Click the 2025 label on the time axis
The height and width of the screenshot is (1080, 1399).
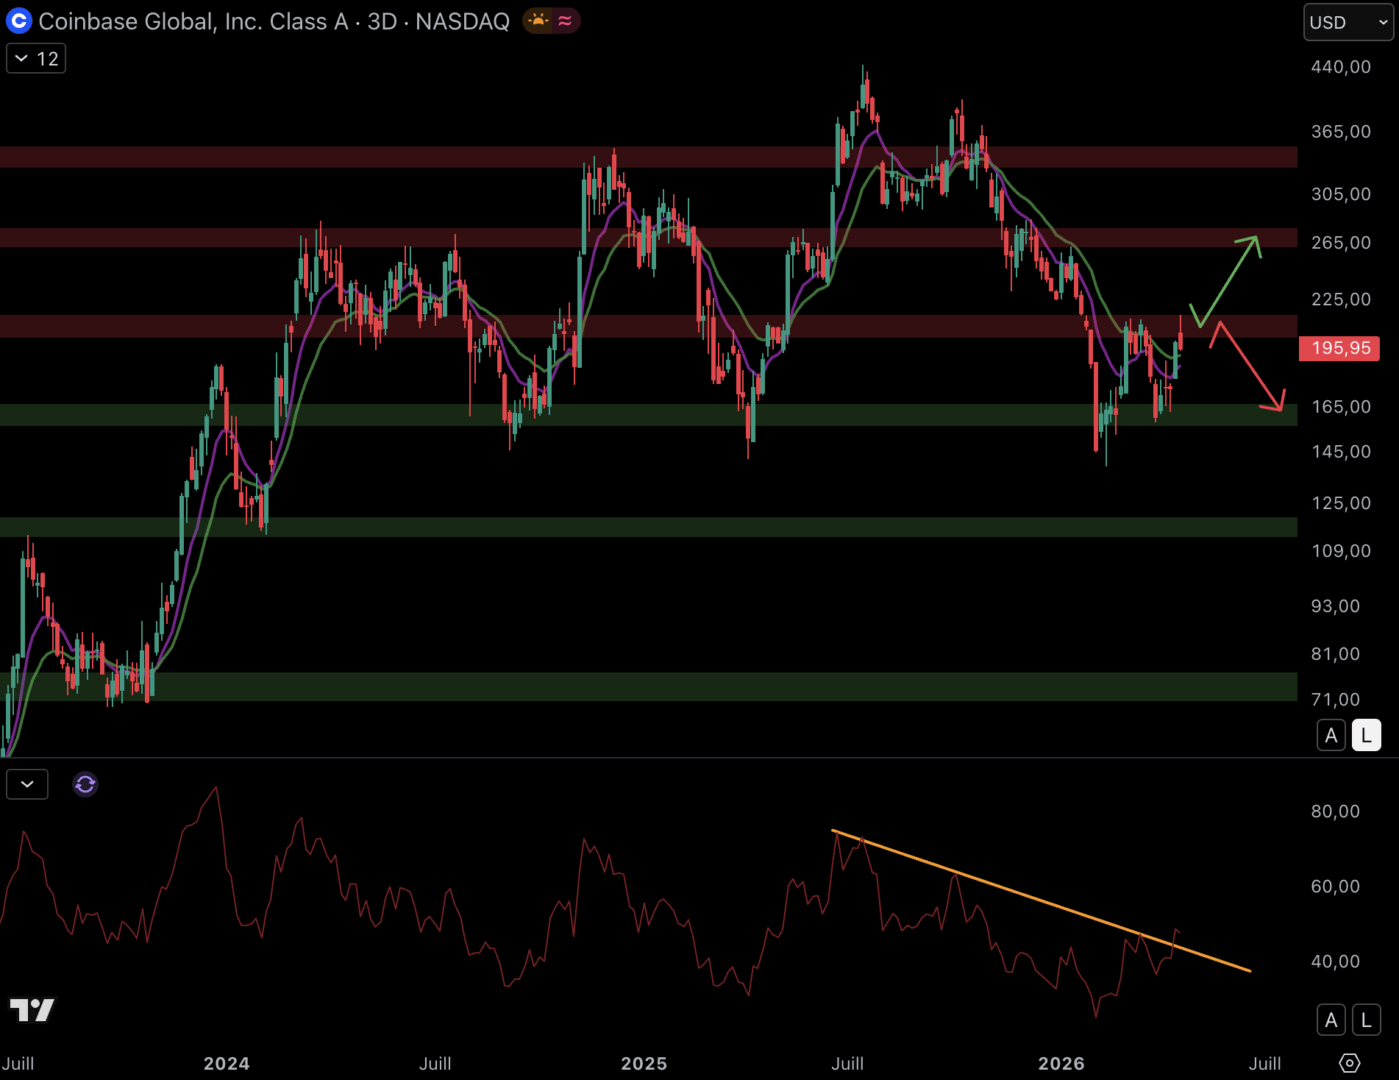(x=644, y=1063)
